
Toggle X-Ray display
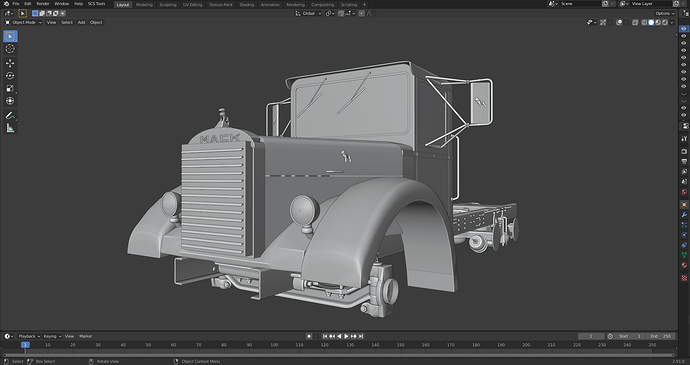coord(635,22)
